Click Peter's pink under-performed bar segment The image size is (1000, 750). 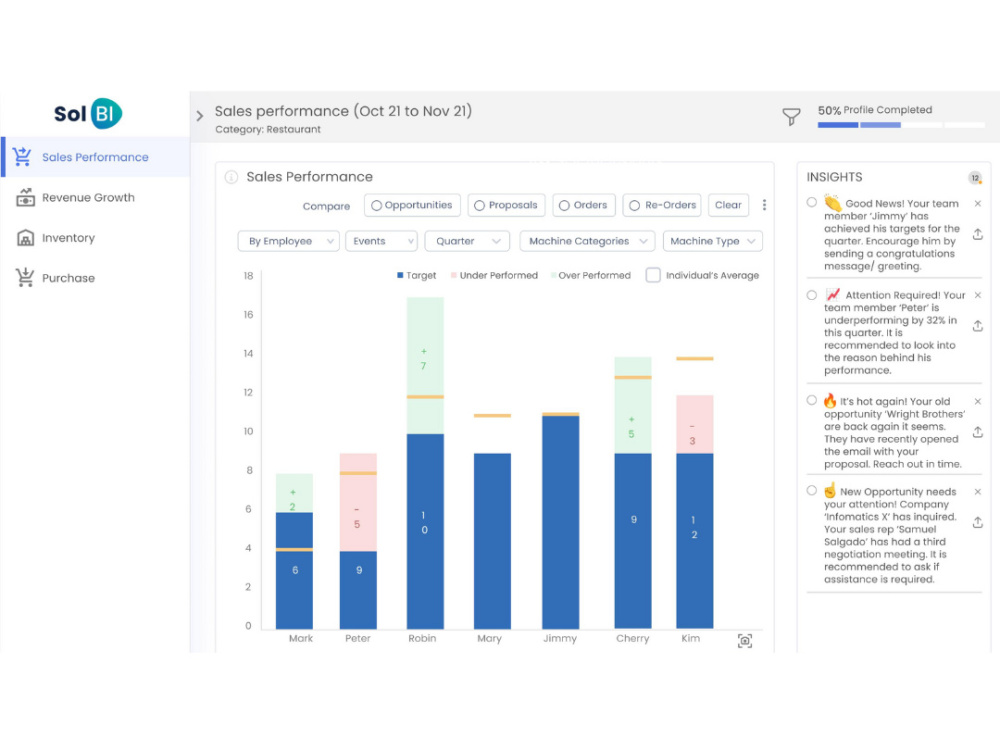point(358,503)
